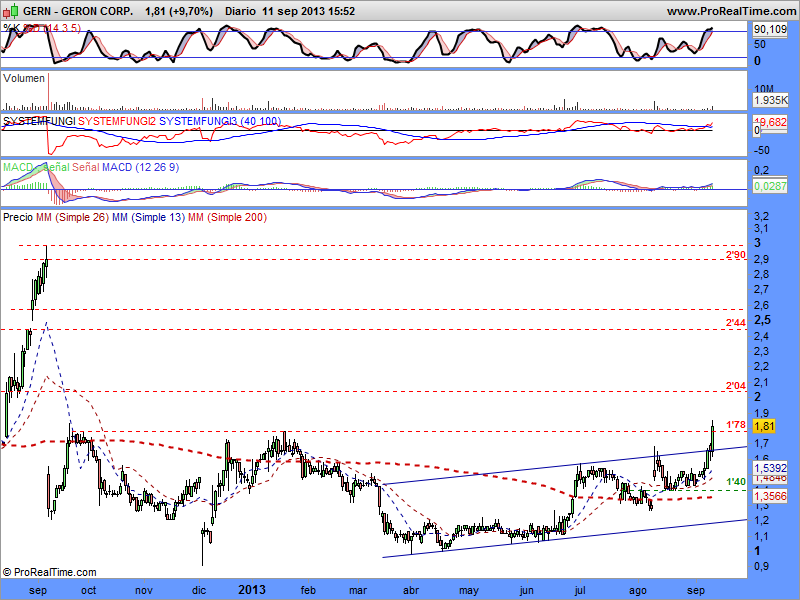The image size is (800, 600).
Task: Click the red SYSTEMFUNGI2 indicator label
Action: click(x=117, y=121)
